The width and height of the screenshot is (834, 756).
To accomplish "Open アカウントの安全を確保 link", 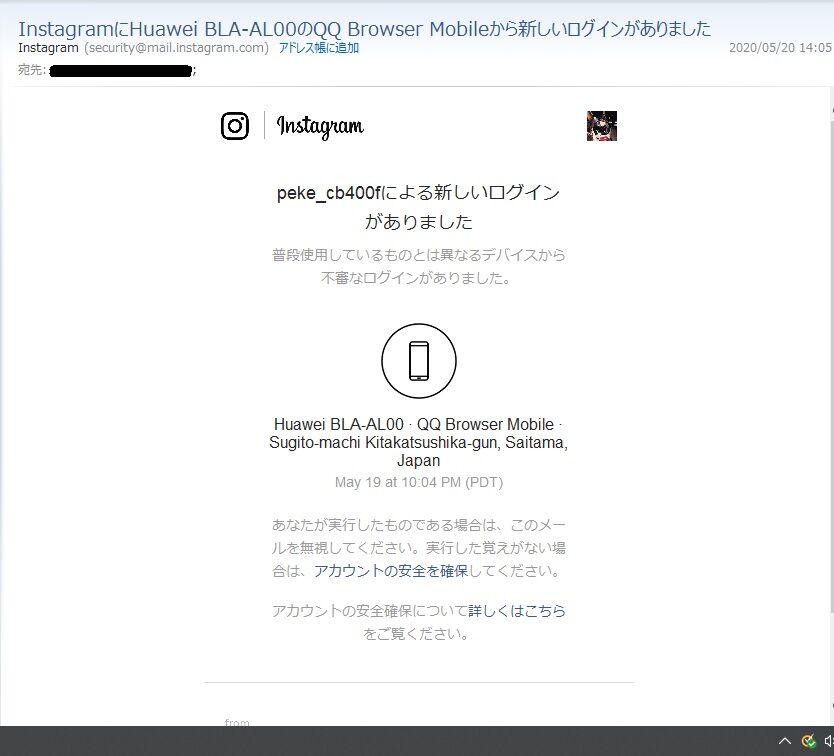I will 391,571.
